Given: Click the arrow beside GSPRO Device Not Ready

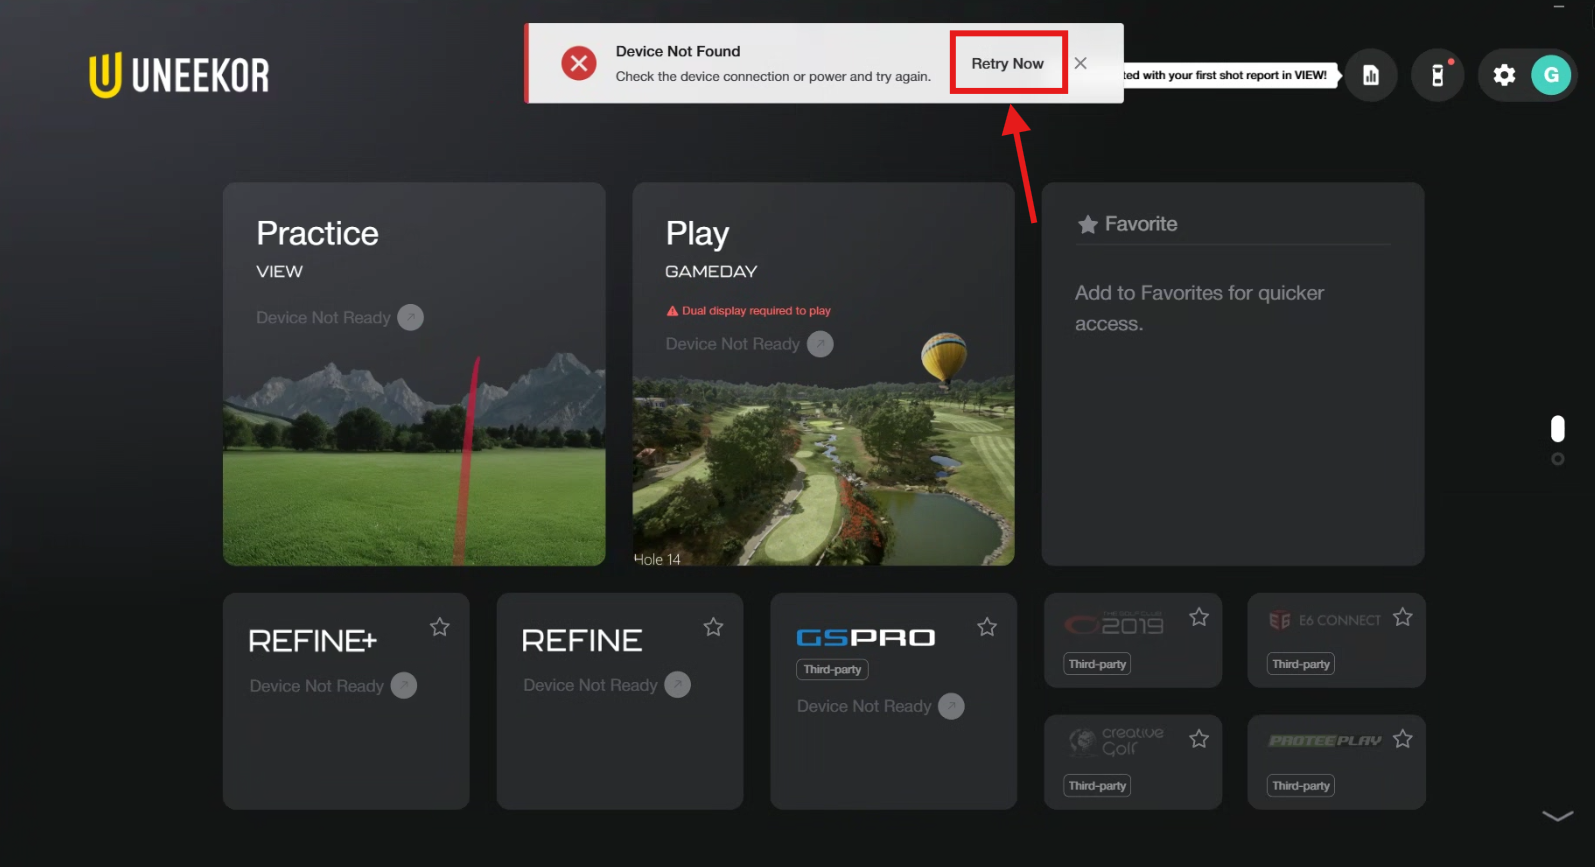Looking at the screenshot, I should tap(951, 706).
